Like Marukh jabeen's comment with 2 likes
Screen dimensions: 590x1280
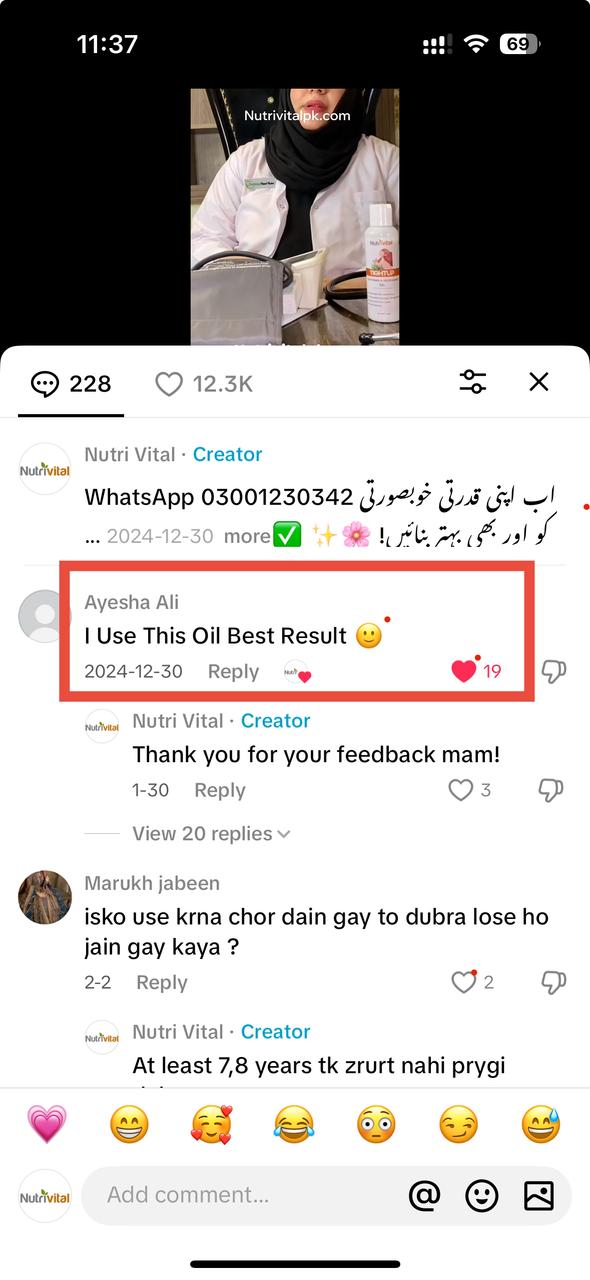(x=463, y=982)
